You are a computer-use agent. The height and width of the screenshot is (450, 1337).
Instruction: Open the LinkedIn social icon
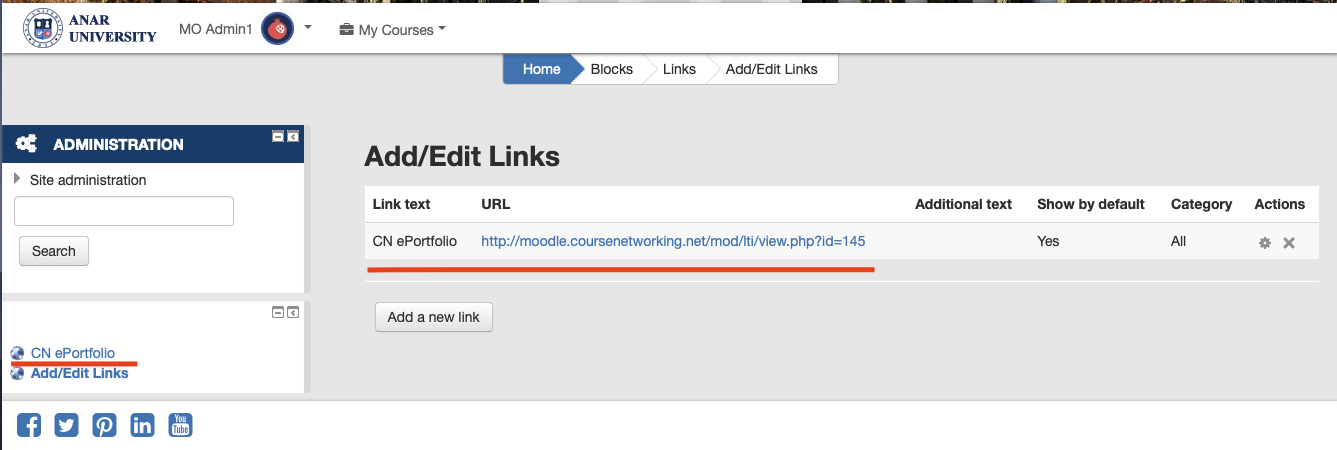tap(142, 425)
